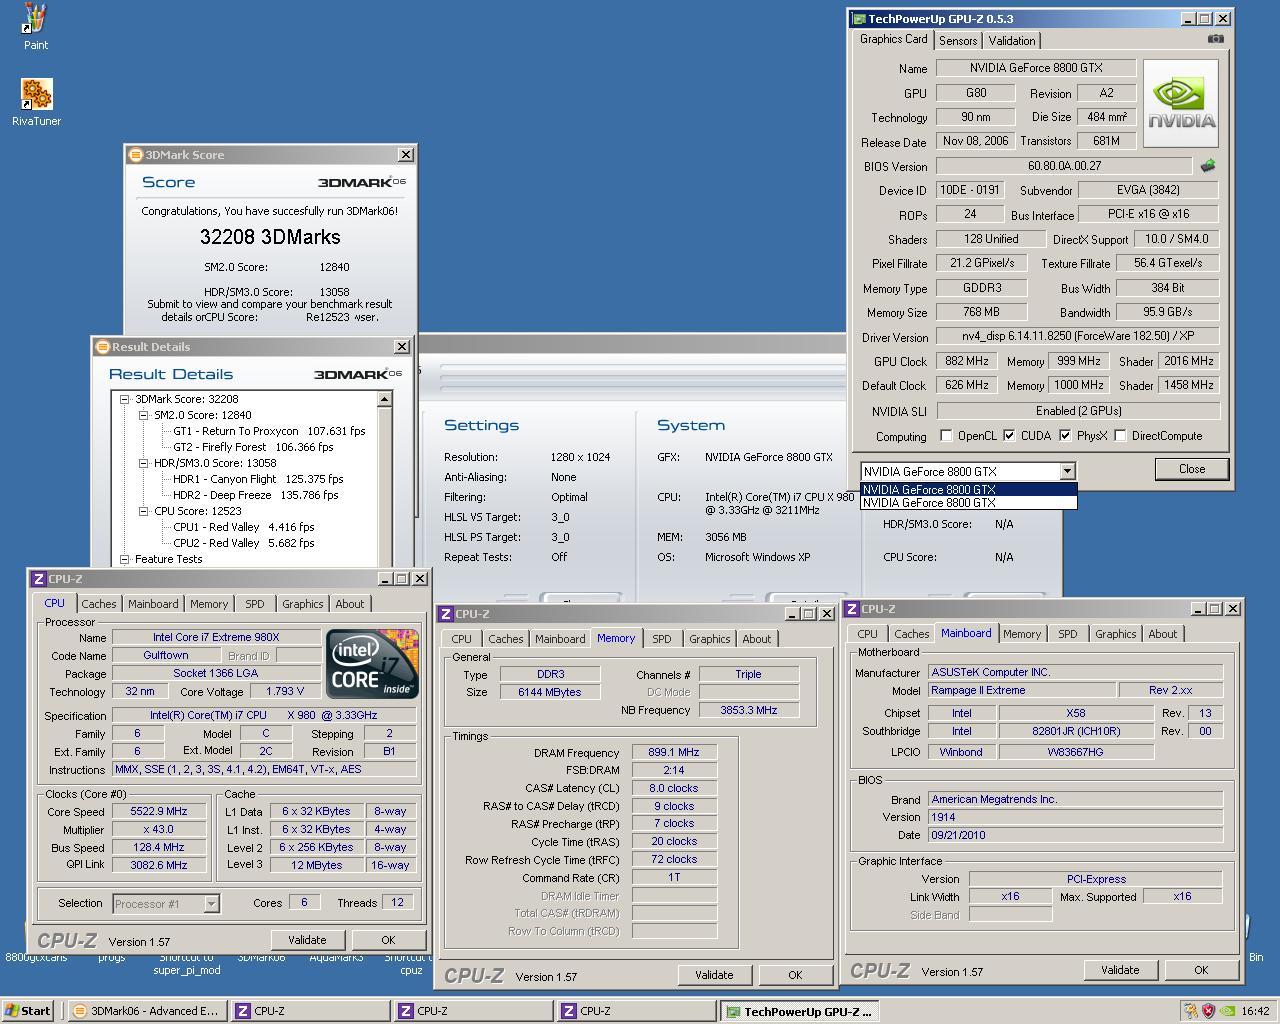
Task: Switch to 3DMark06 Advanced Edition in taskbar
Action: pyautogui.click(x=146, y=1011)
